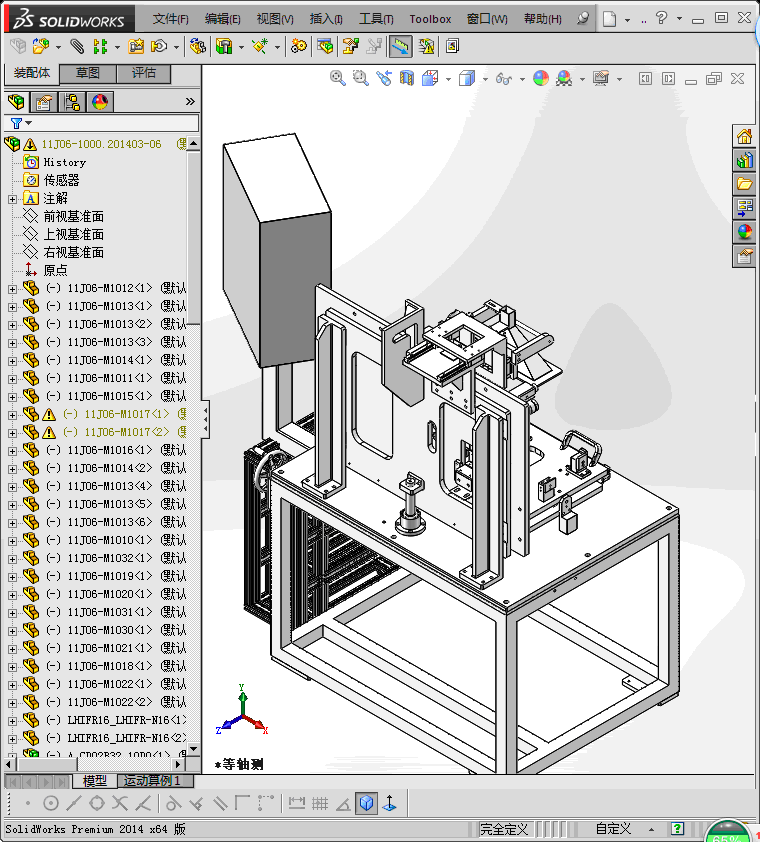The image size is (760, 842).
Task: Open the Display Style dropdown arrow
Action: click(486, 79)
